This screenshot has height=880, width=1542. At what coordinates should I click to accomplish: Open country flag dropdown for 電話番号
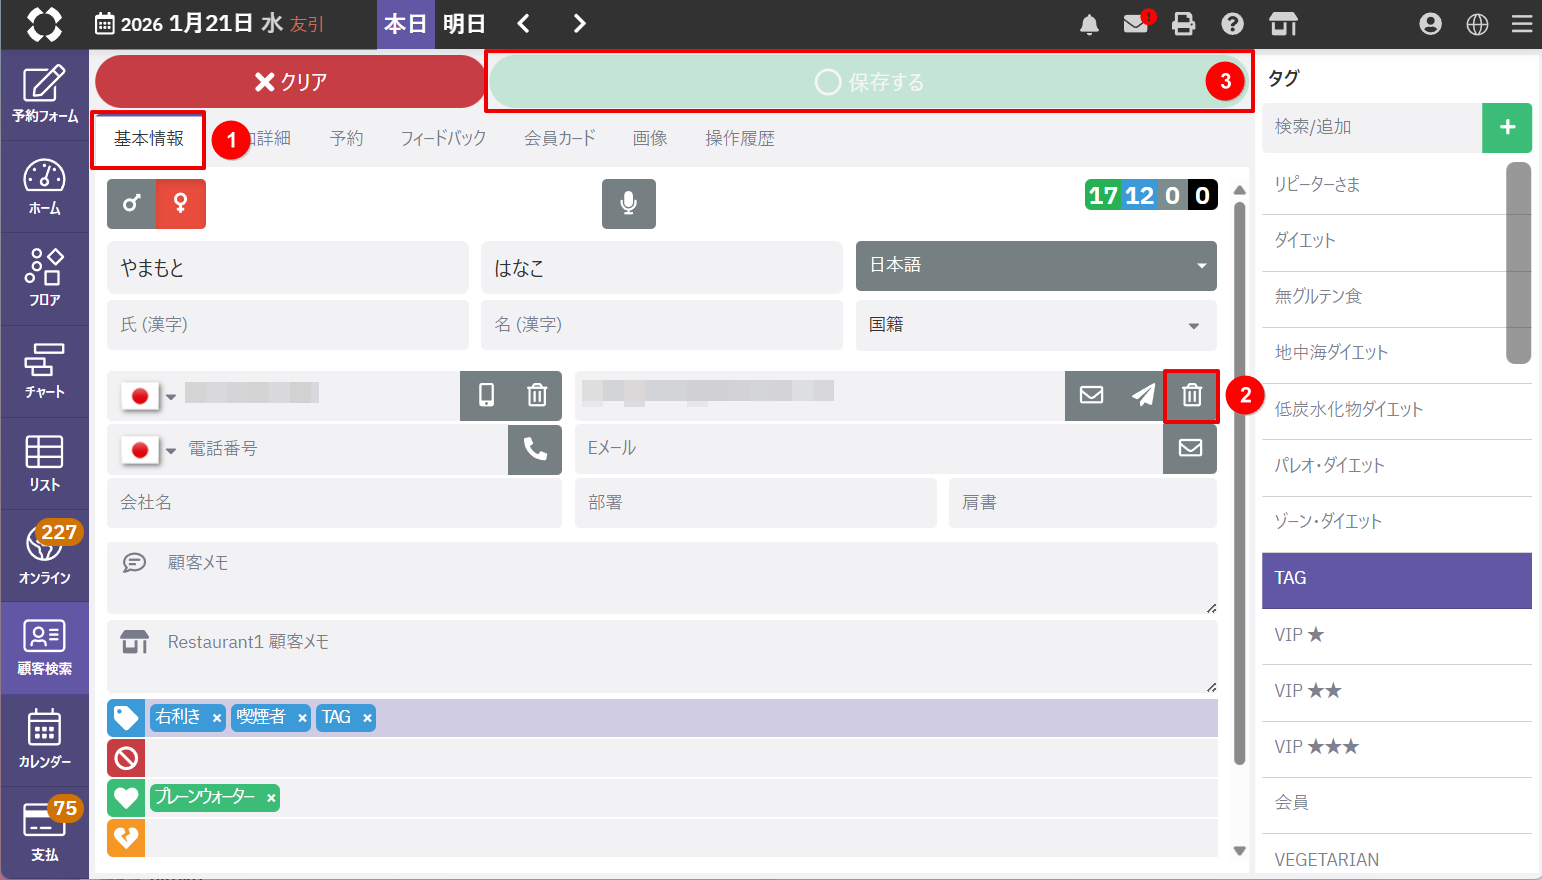pyautogui.click(x=148, y=450)
